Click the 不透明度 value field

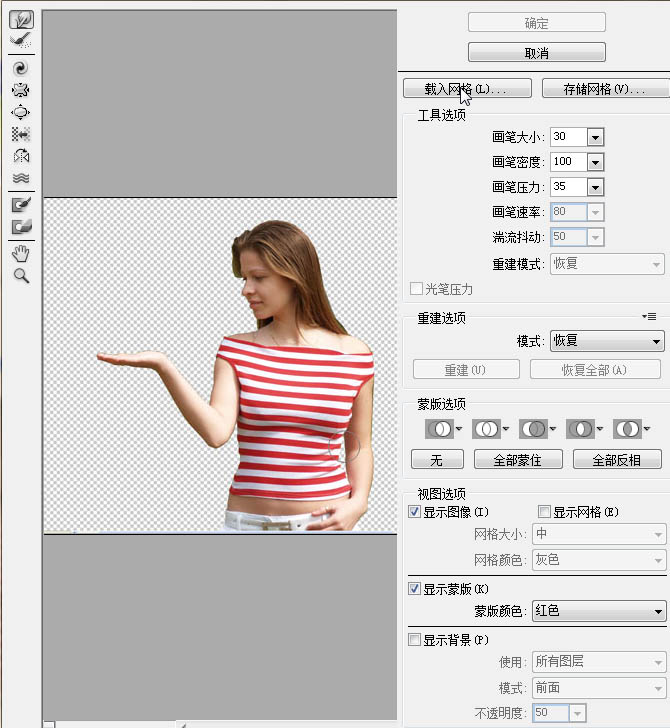tap(551, 713)
